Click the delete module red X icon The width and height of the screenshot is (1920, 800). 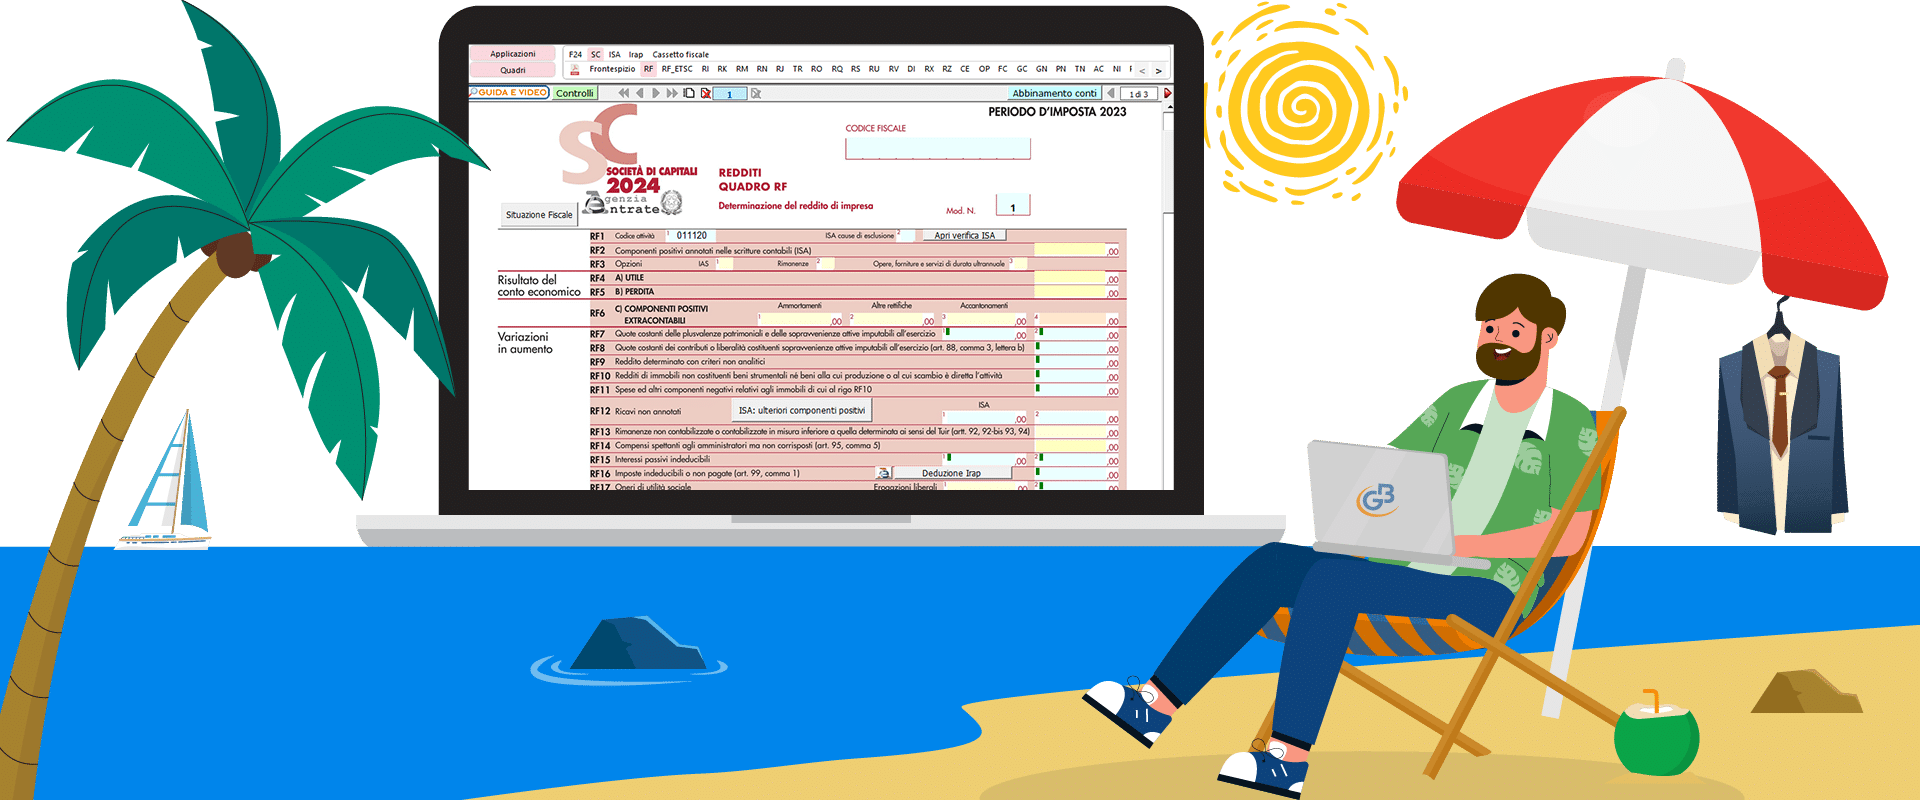pos(706,93)
